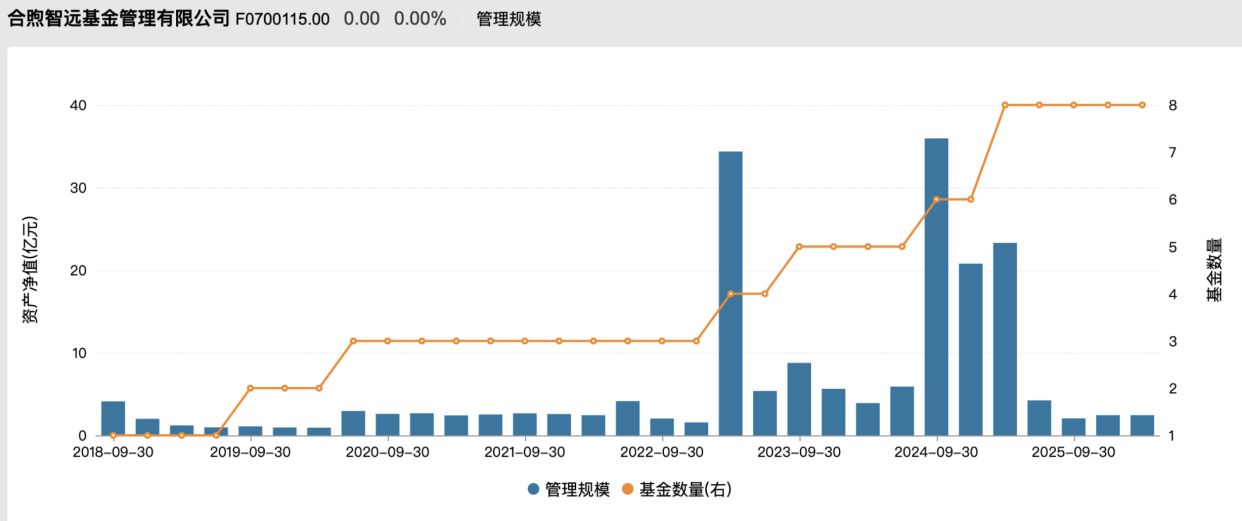
Task: Click the orange 基金数量(右) legend dot
Action: tap(629, 490)
